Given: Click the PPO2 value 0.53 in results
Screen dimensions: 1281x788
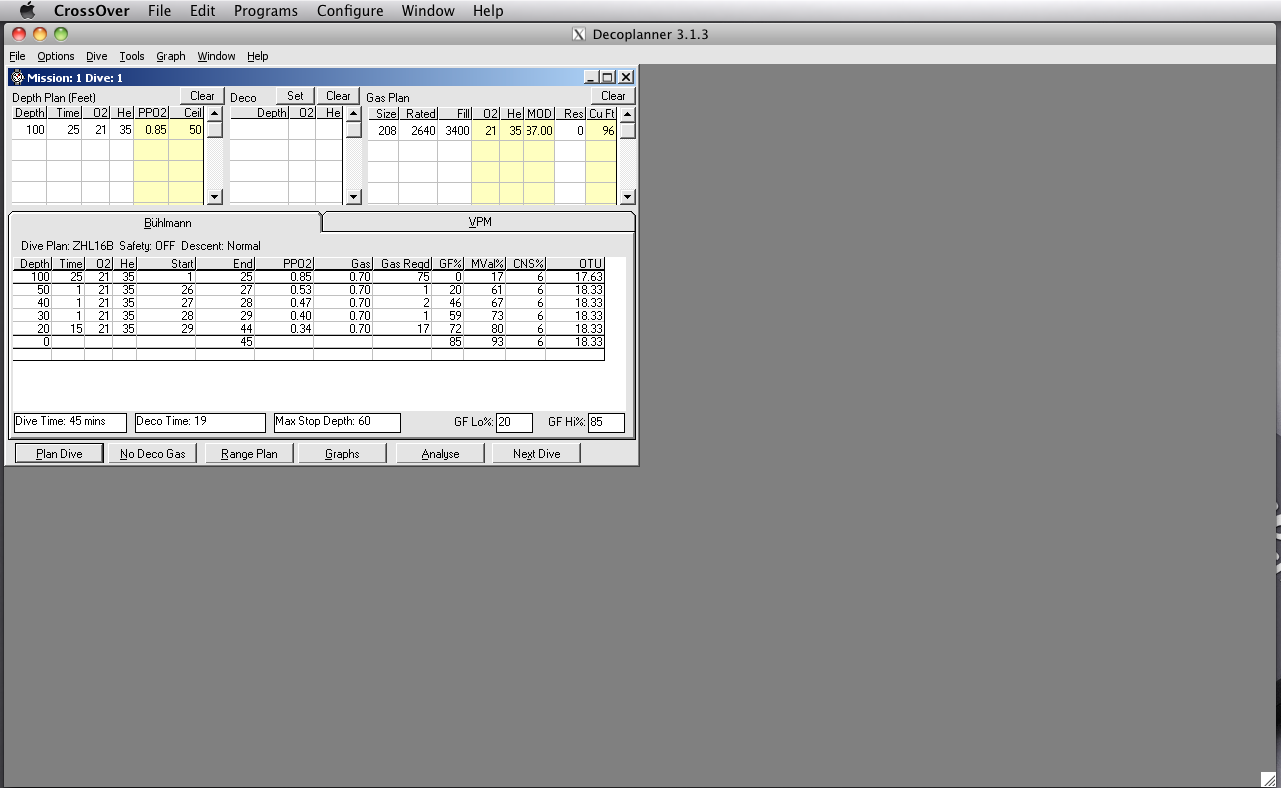Looking at the screenshot, I should click(284, 290).
